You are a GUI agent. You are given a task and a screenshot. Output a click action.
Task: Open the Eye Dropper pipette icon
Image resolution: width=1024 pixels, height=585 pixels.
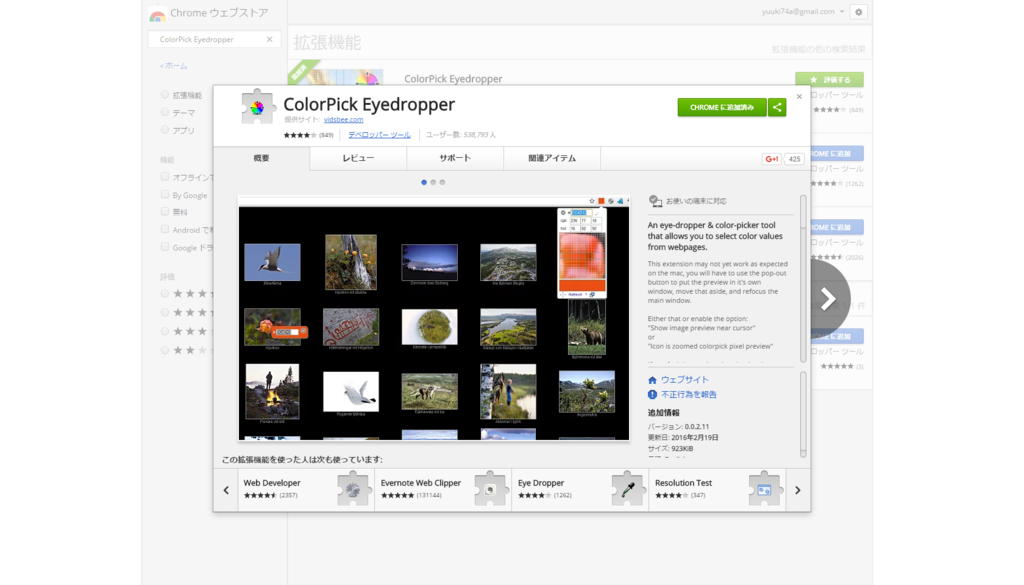point(628,488)
